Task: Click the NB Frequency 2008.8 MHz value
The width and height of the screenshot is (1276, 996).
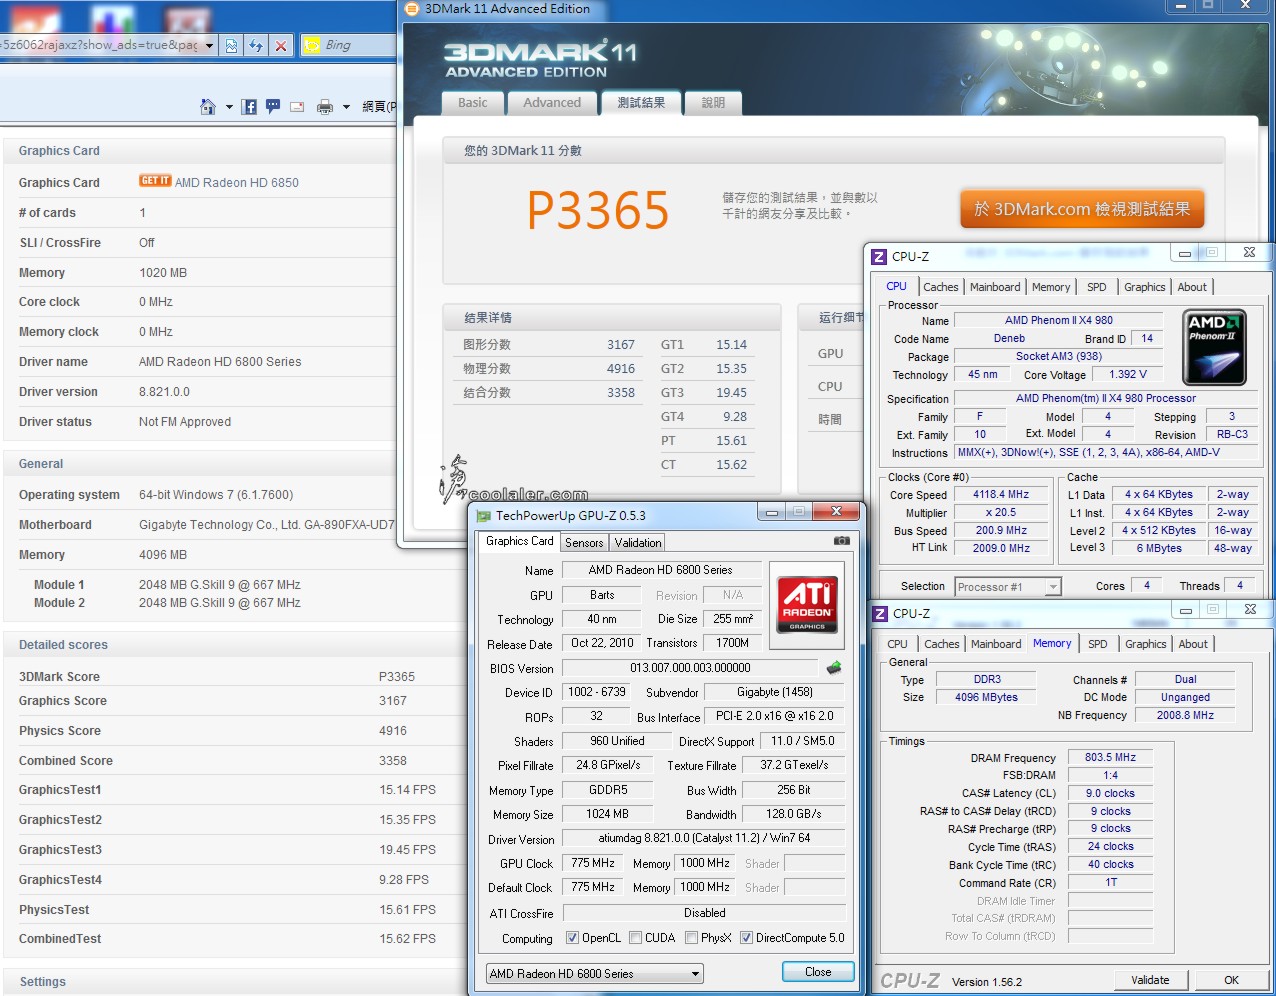Action: pyautogui.click(x=1185, y=716)
